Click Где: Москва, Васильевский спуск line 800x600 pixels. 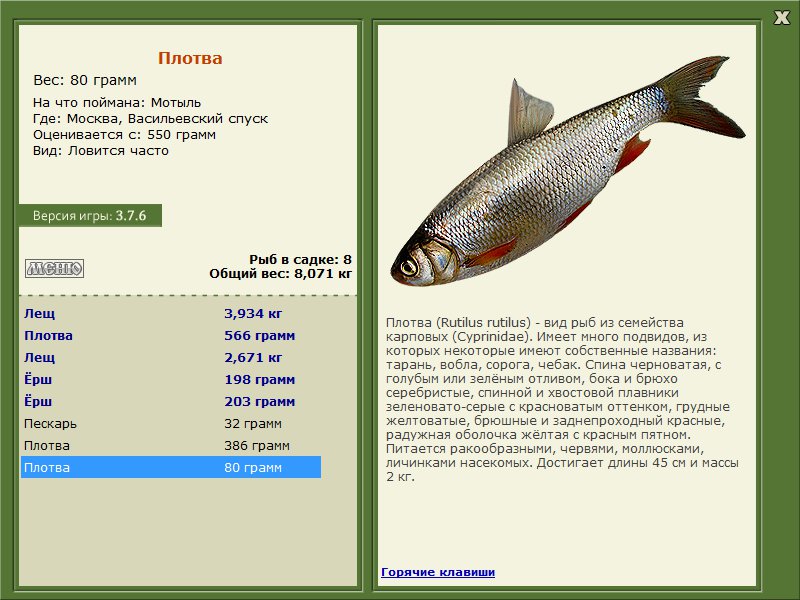tap(151, 119)
